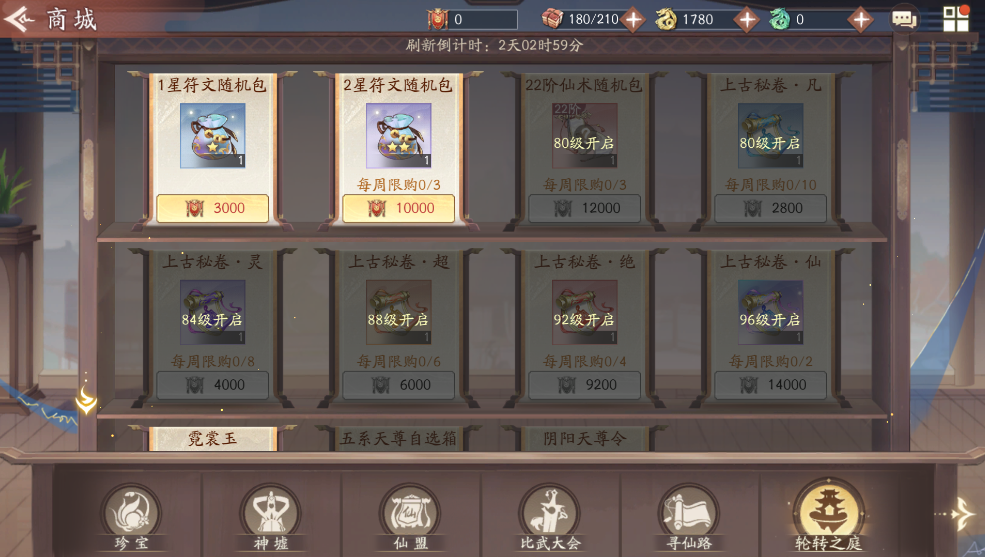Open the grid menu icon at top right

coord(955,19)
